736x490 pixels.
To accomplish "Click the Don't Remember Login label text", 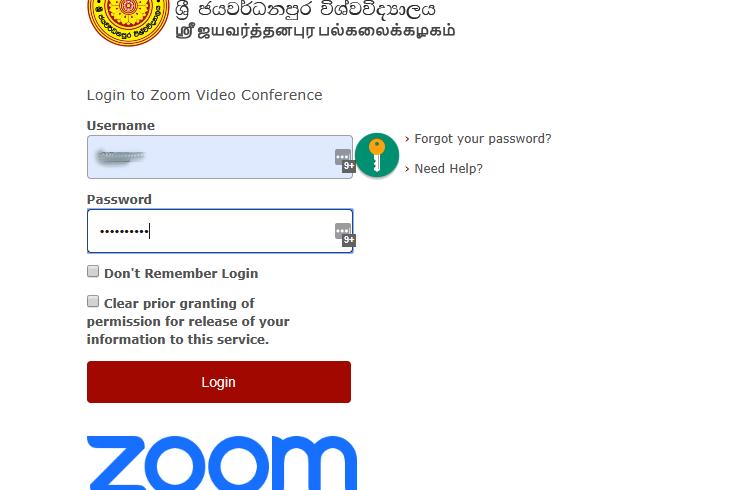I will (x=181, y=273).
